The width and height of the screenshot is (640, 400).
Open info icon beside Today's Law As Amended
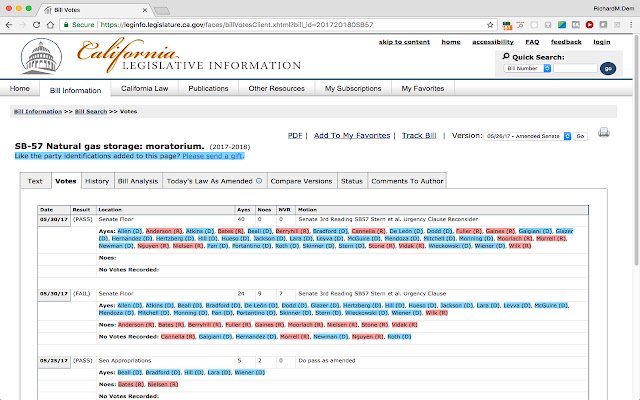tap(259, 181)
